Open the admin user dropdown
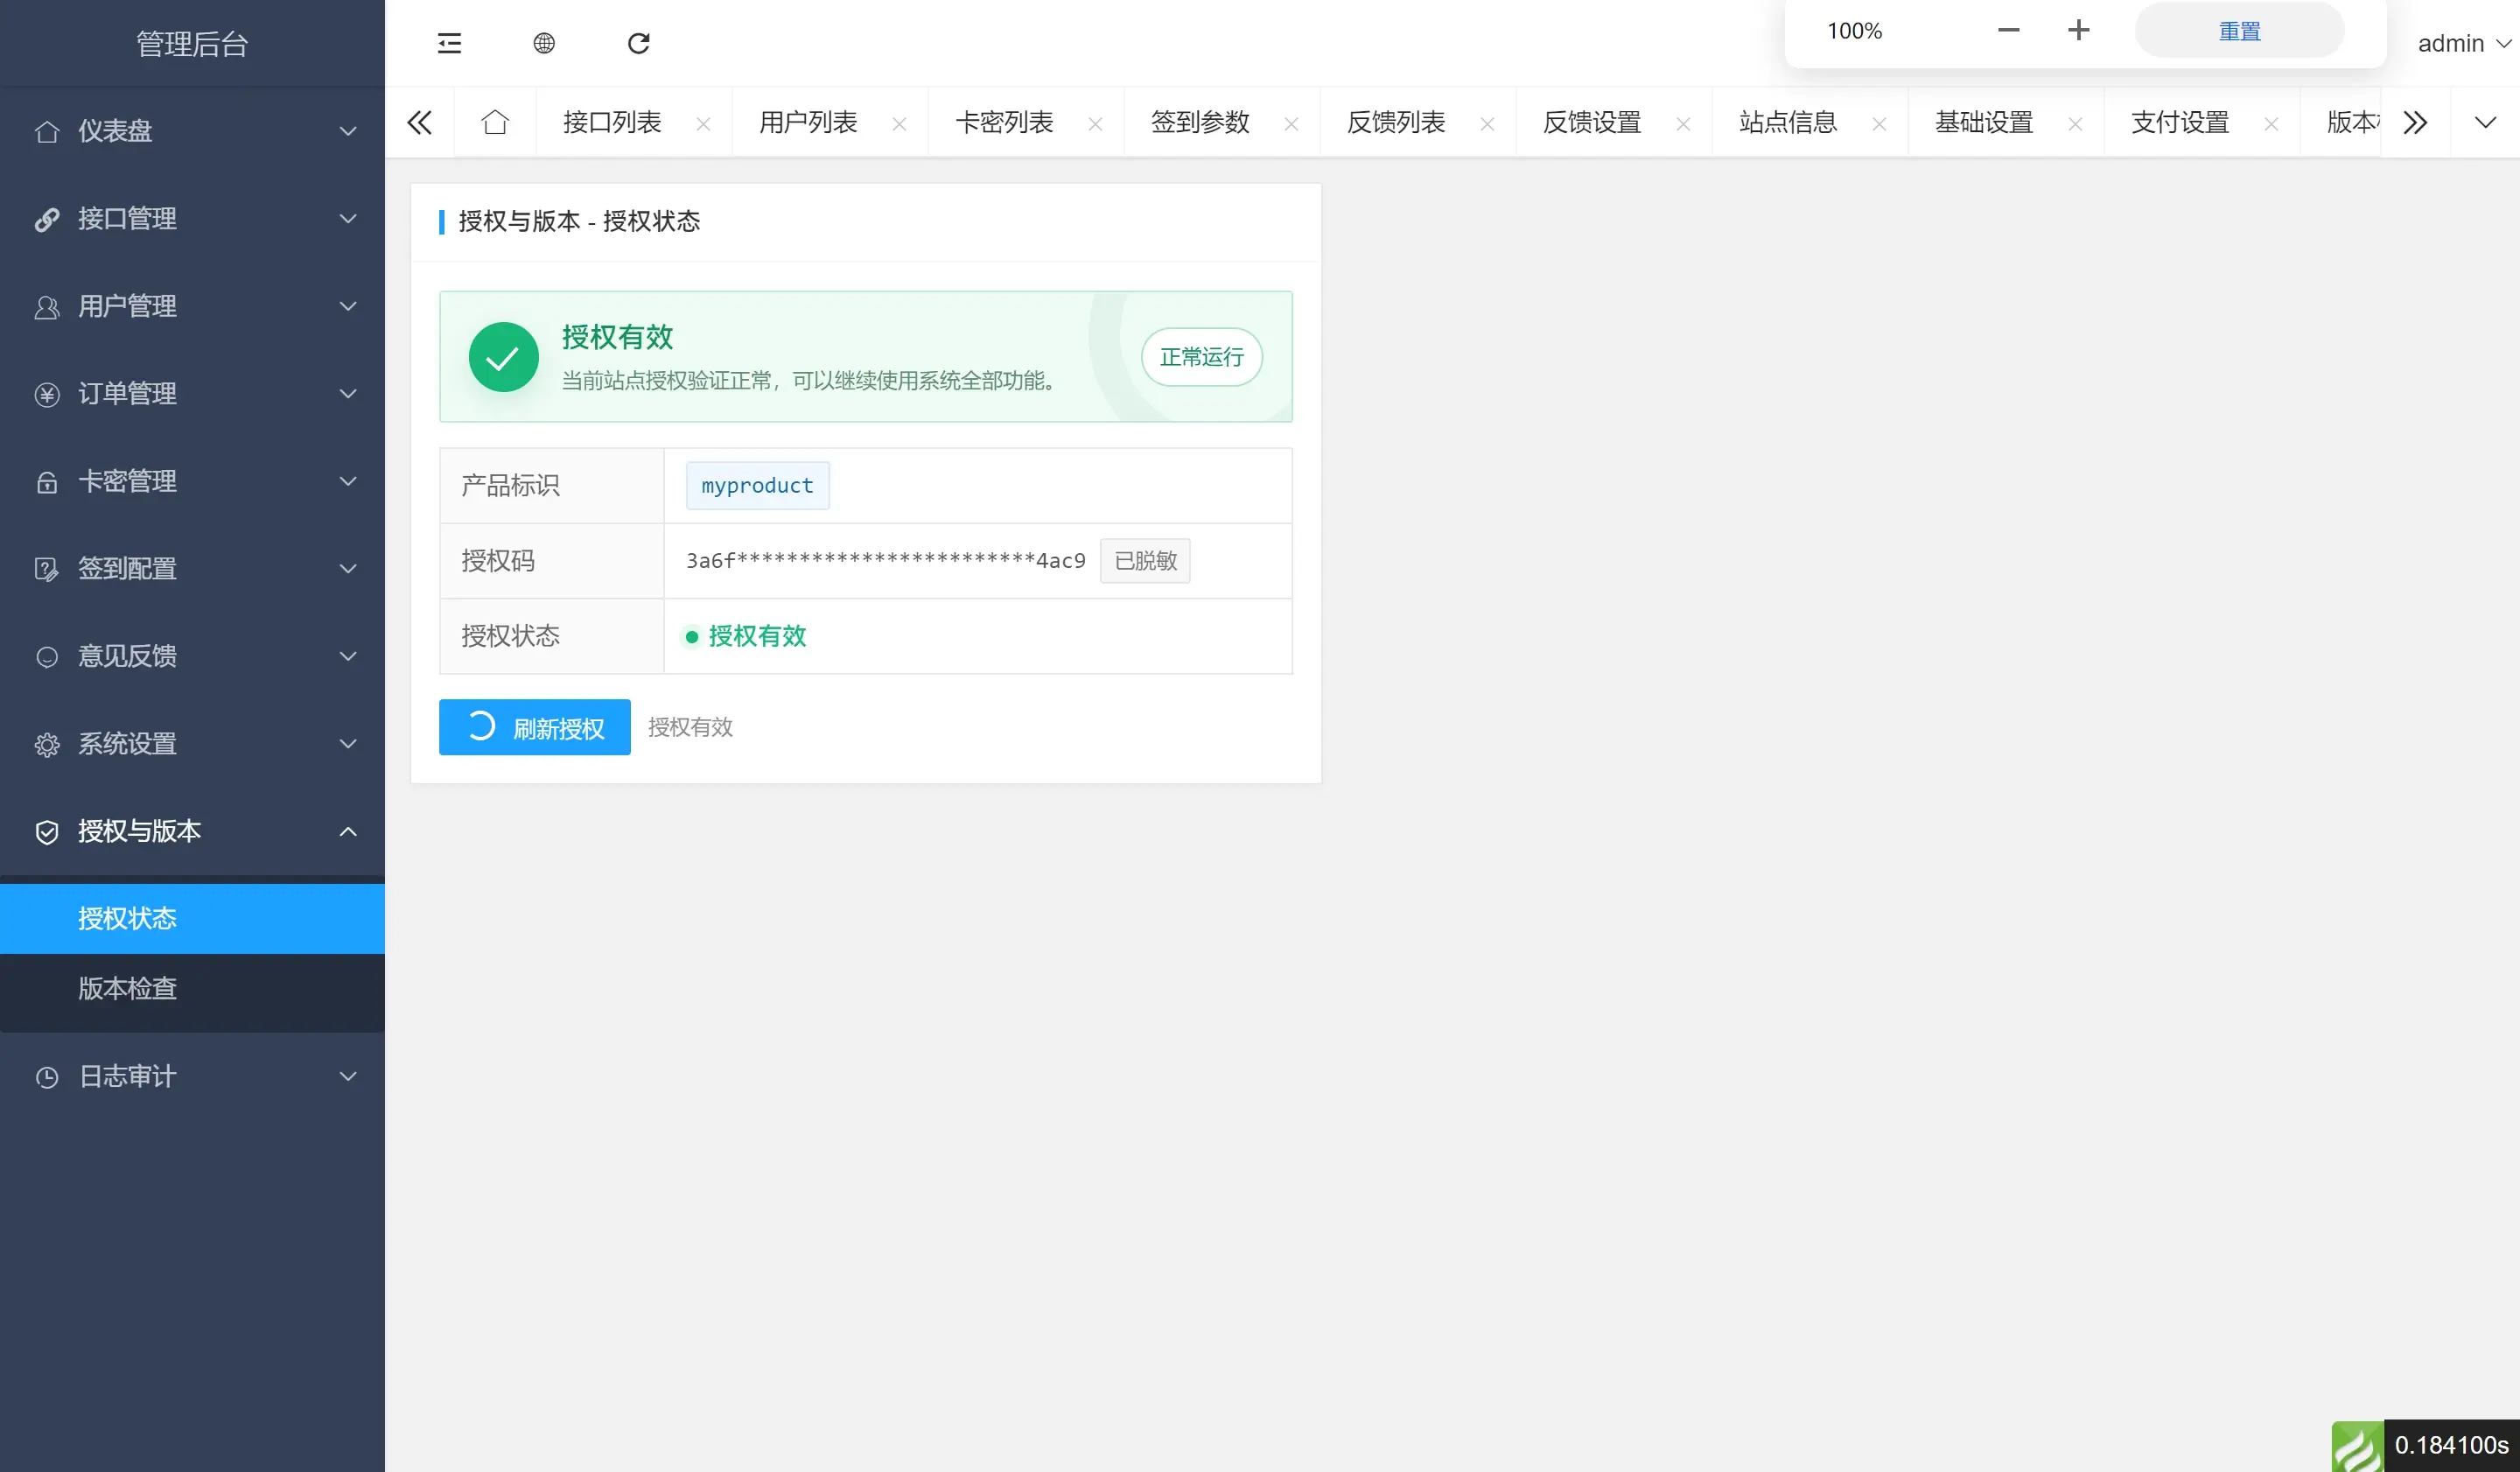This screenshot has height=1472, width=2520. coord(2464,43)
